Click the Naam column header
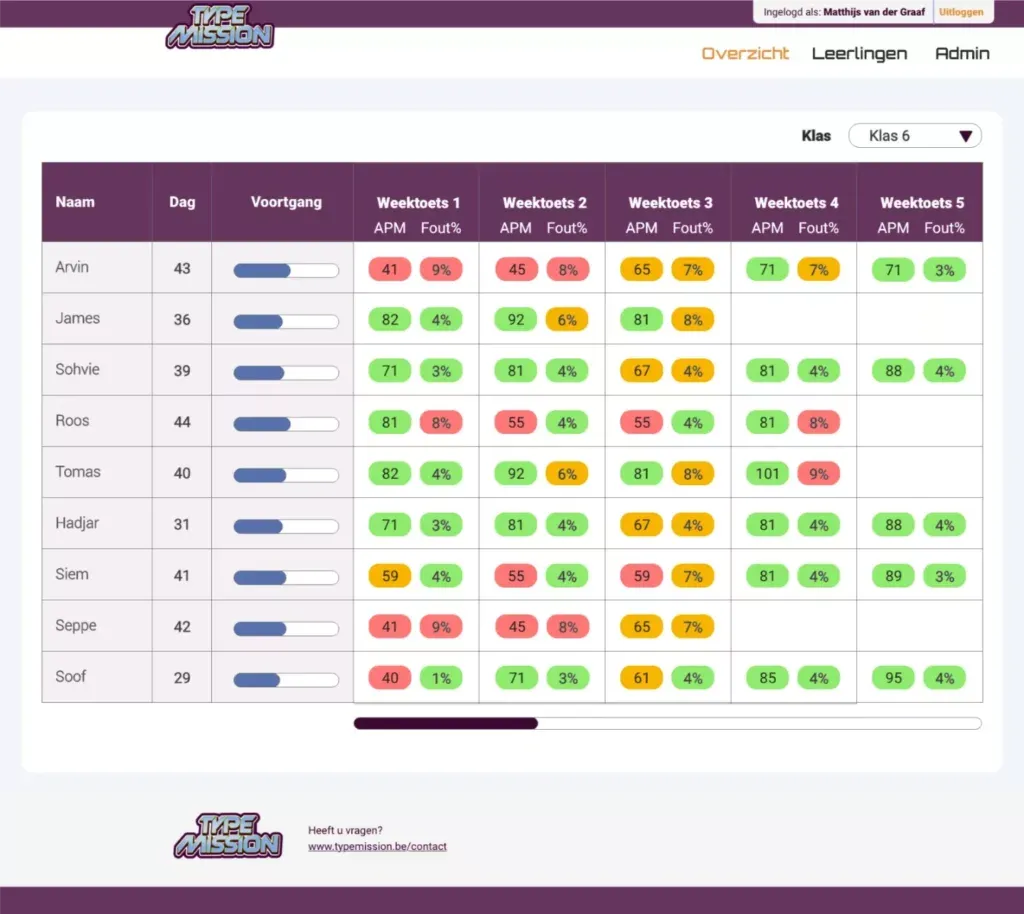The width and height of the screenshot is (1024, 914). 75,202
